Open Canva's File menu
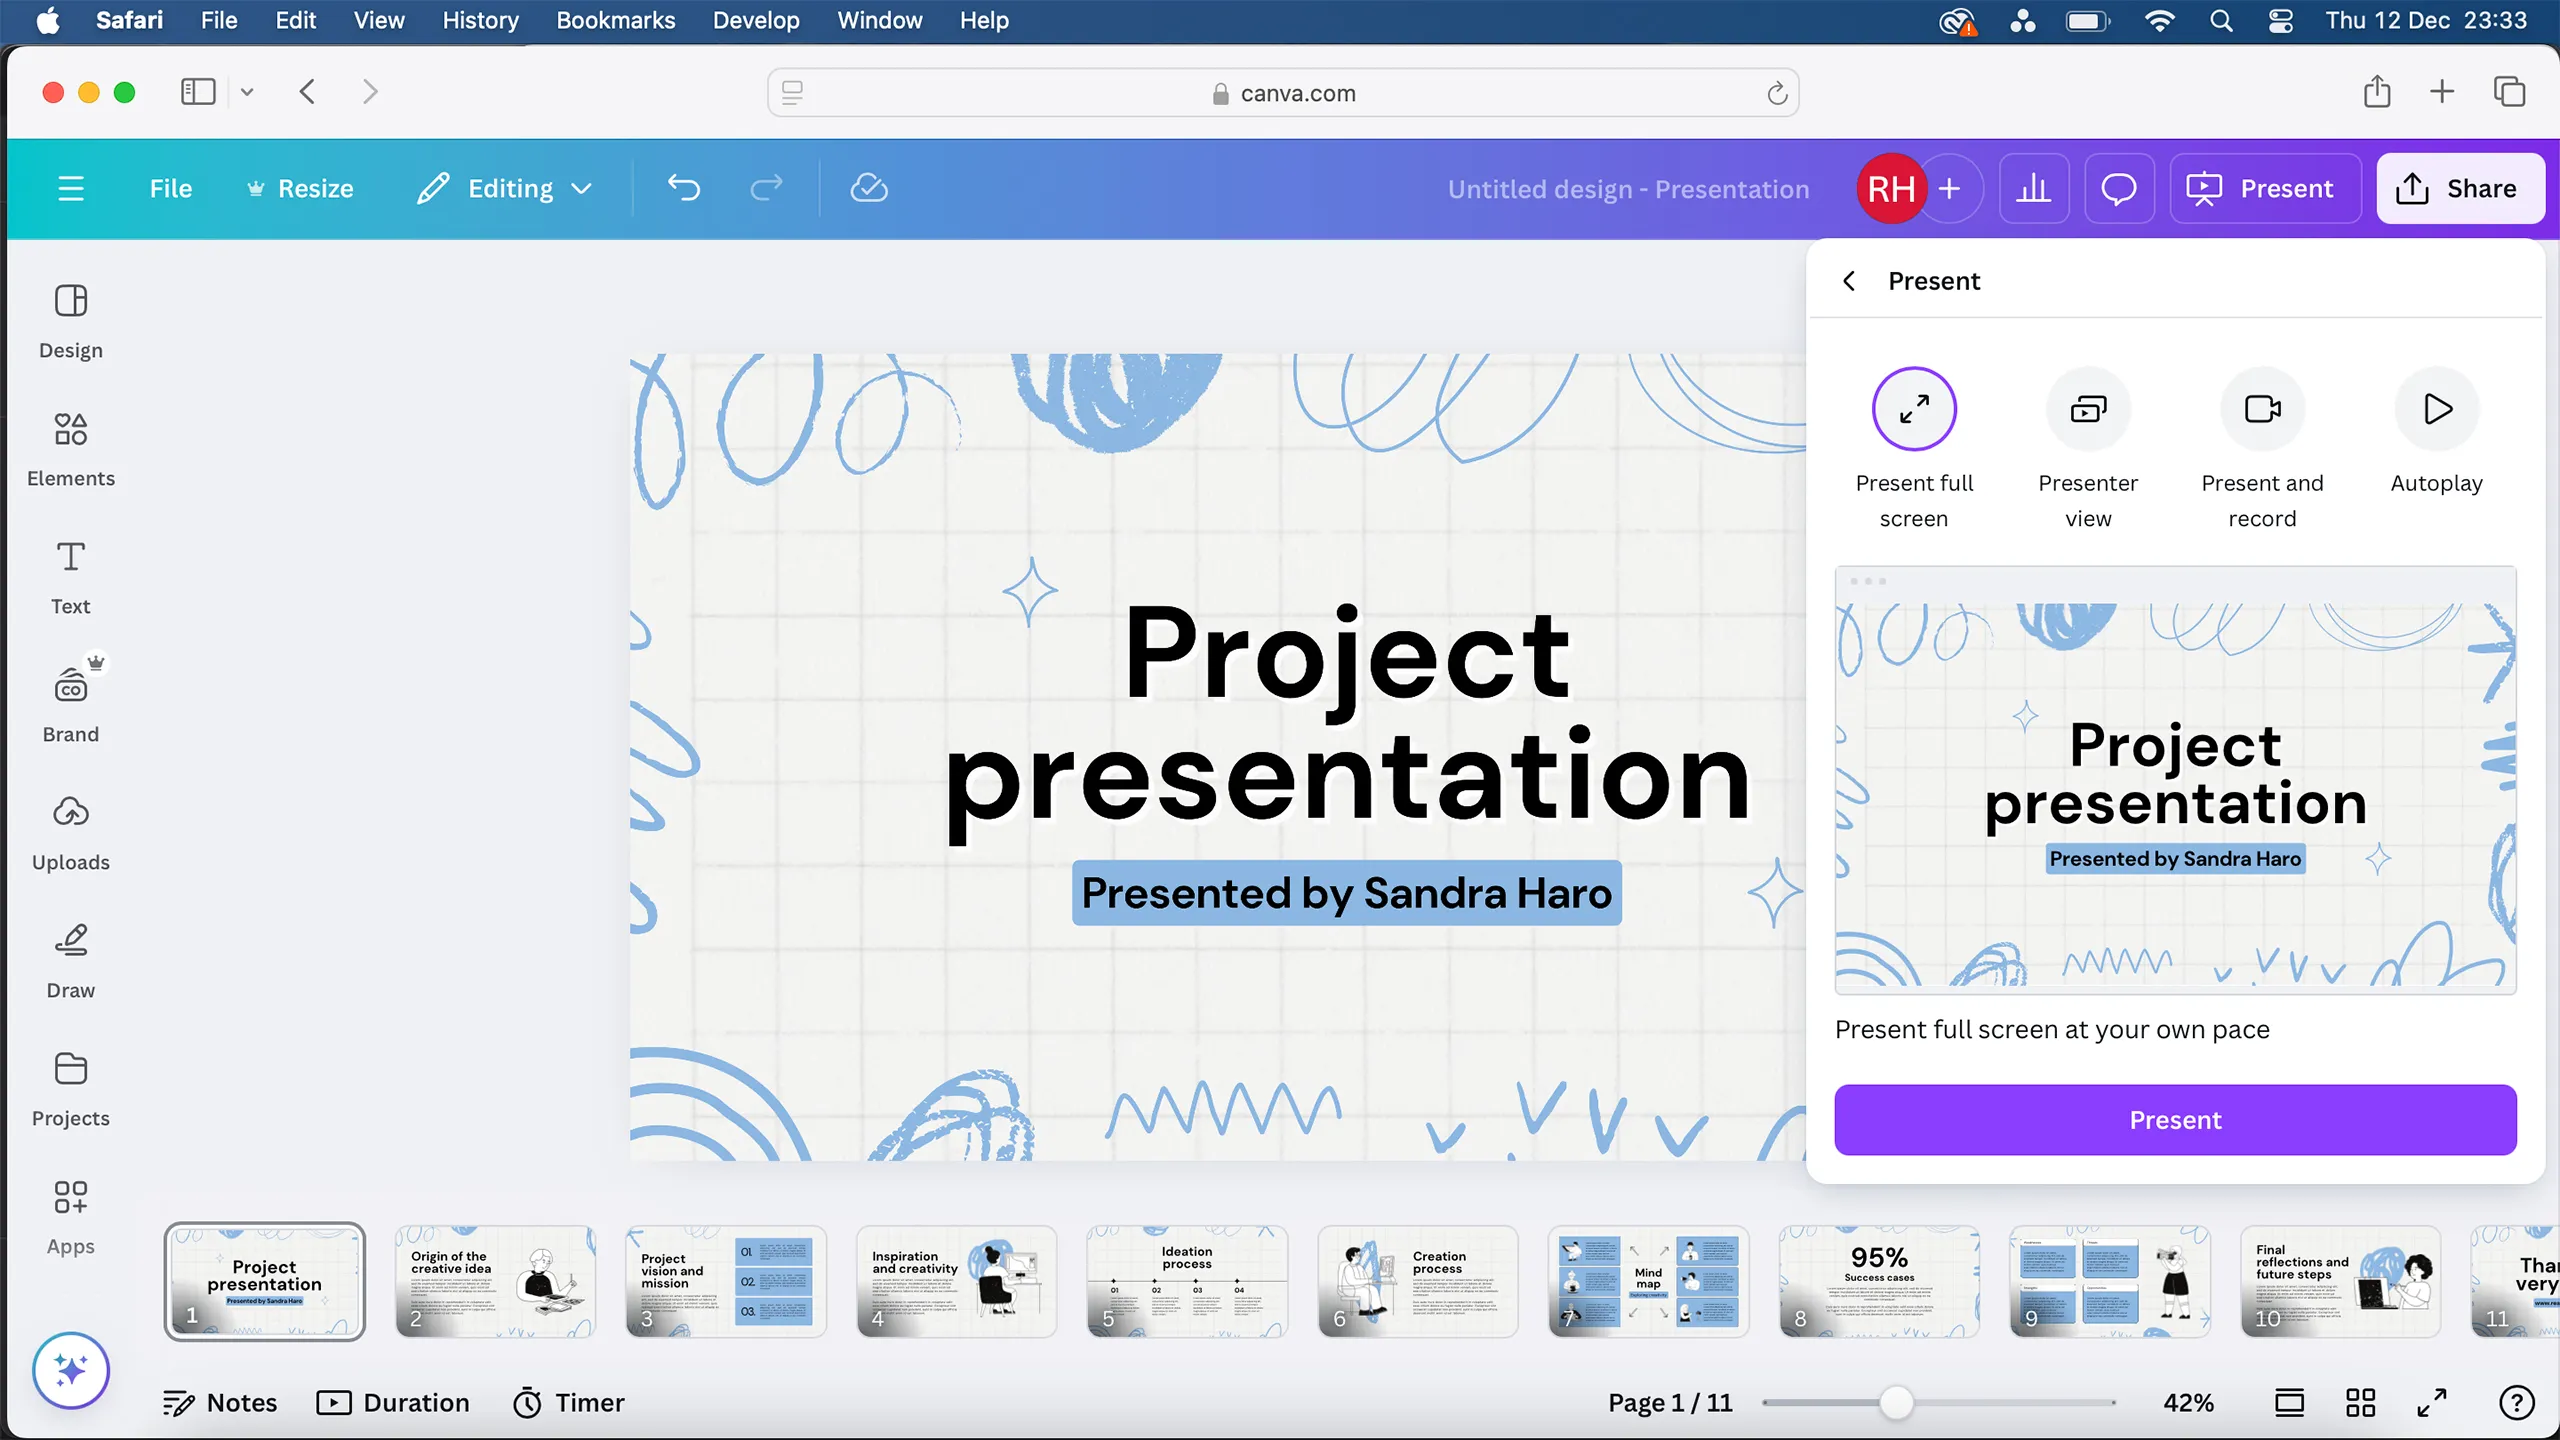Viewport: 2560px width, 1440px height. point(171,188)
